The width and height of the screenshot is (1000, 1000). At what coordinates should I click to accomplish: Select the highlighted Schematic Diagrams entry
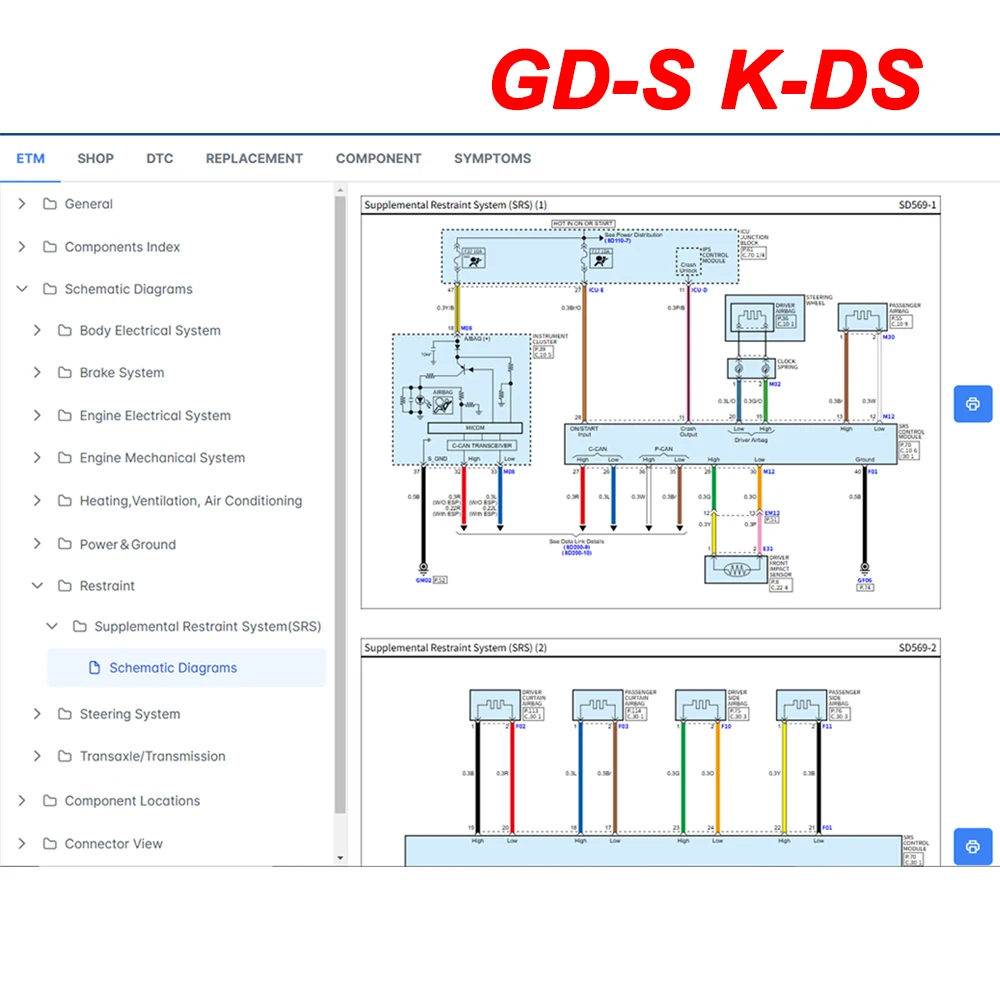pyautogui.click(x=186, y=668)
